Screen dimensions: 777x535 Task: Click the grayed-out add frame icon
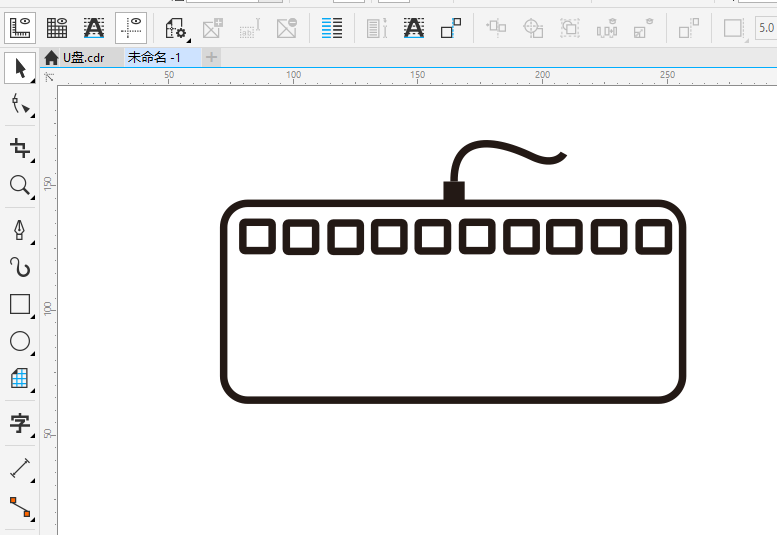point(213,28)
